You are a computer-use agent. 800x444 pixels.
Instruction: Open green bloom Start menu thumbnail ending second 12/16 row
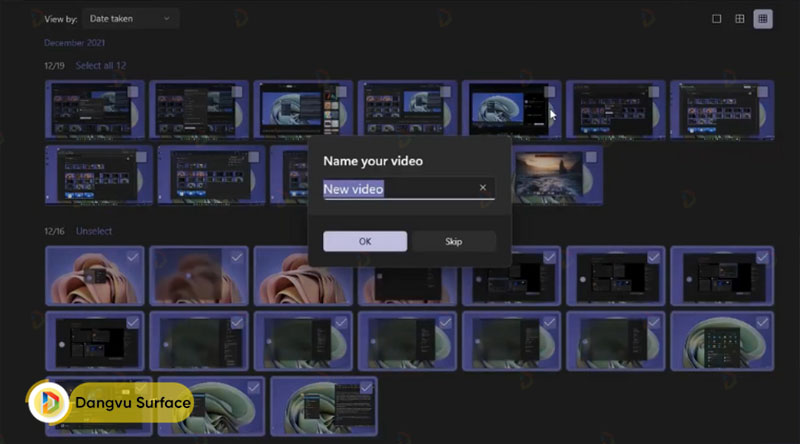point(722,341)
